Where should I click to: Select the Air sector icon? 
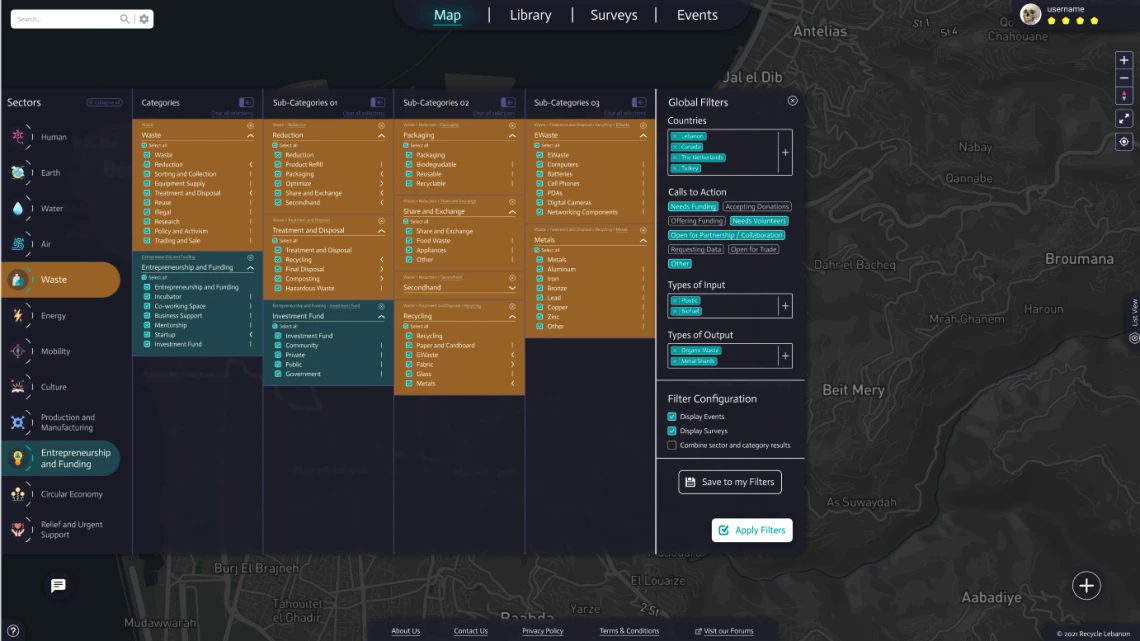18,243
